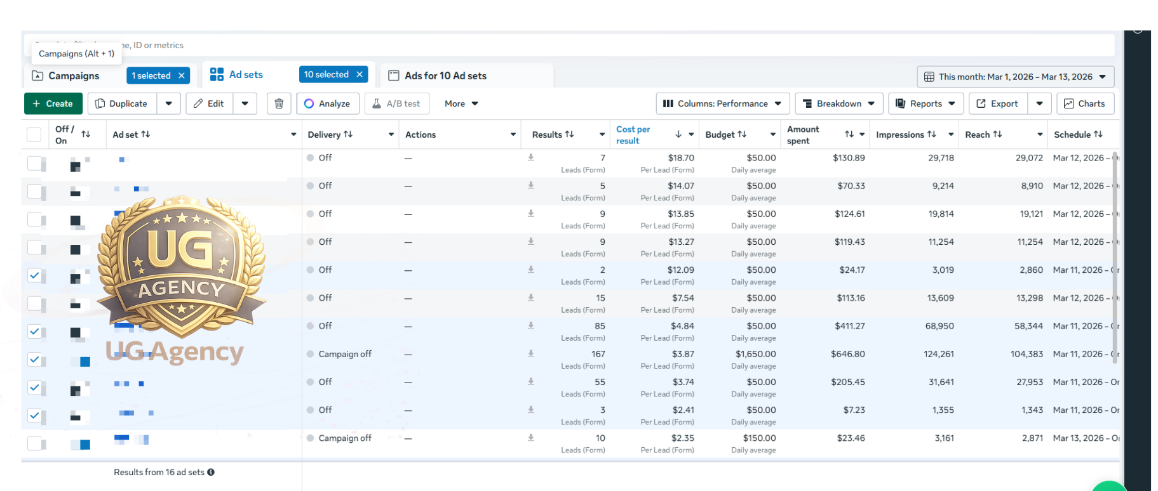This screenshot has height=491, width=1158.
Task: Sort by the Off / On column arrows
Action: [86, 134]
